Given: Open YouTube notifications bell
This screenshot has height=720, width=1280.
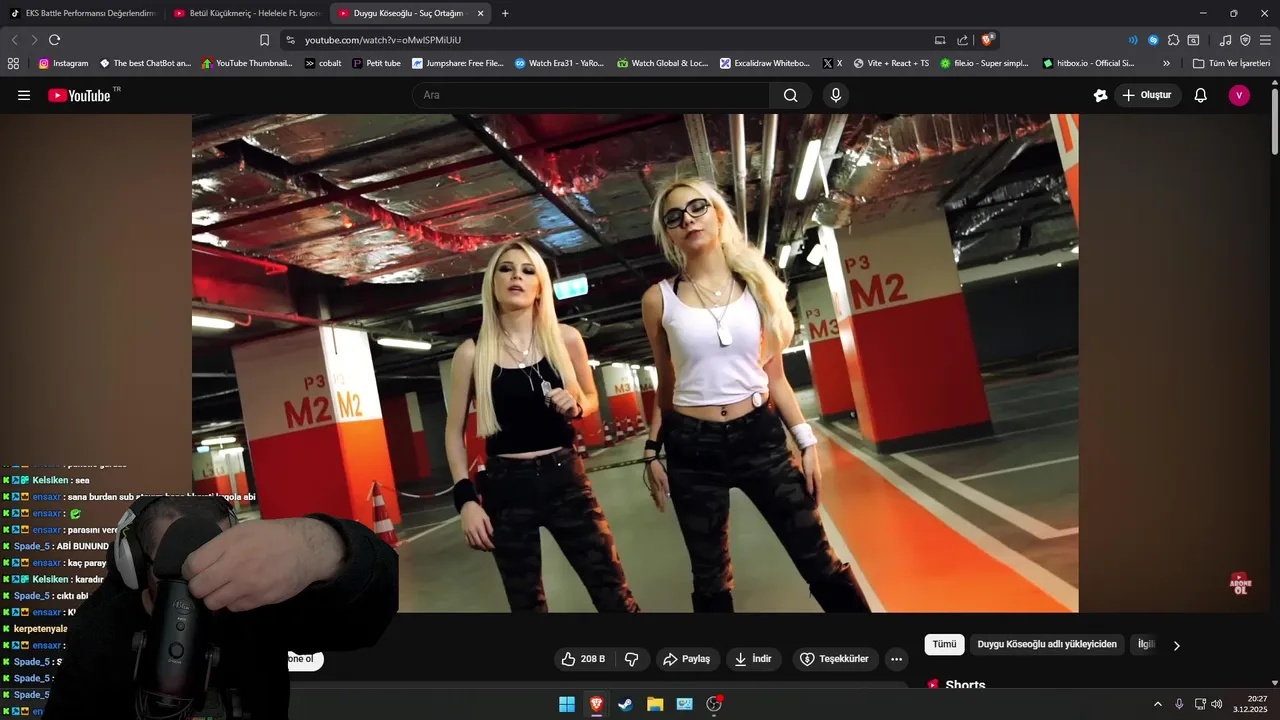Looking at the screenshot, I should (x=1201, y=95).
